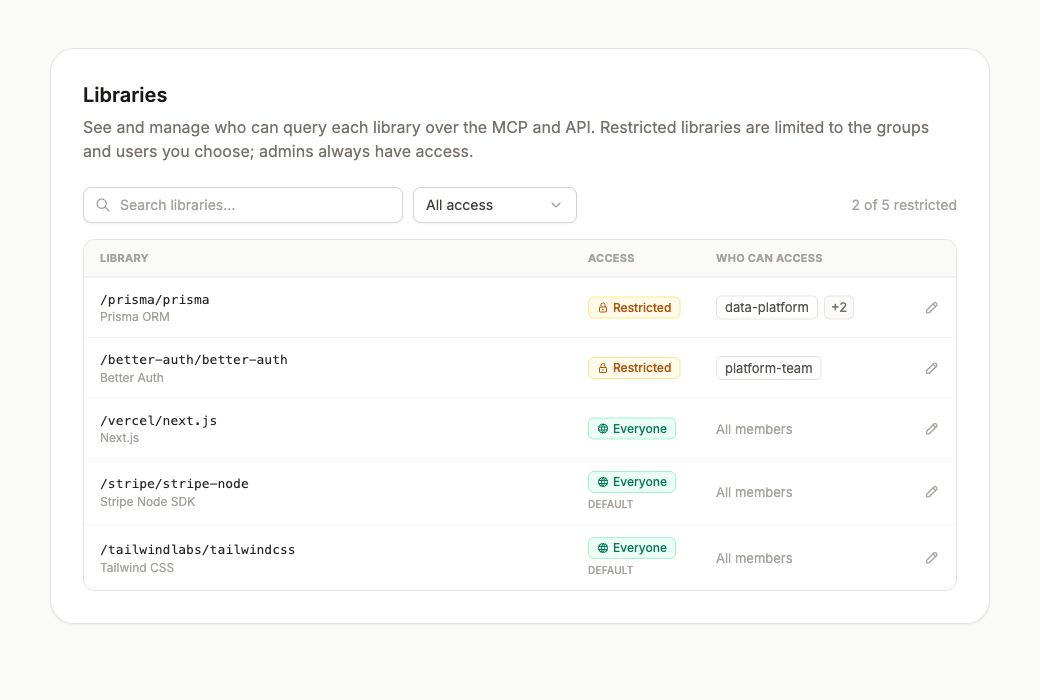The image size is (1040, 700).
Task: Edit access for /prisma/prisma library
Action: 931,308
